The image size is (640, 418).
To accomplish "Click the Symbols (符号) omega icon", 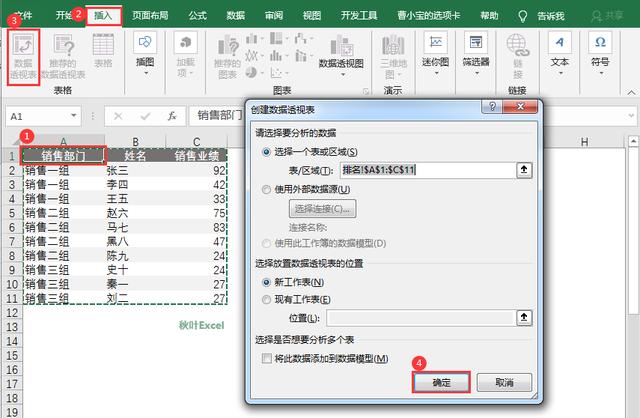I will tap(600, 55).
